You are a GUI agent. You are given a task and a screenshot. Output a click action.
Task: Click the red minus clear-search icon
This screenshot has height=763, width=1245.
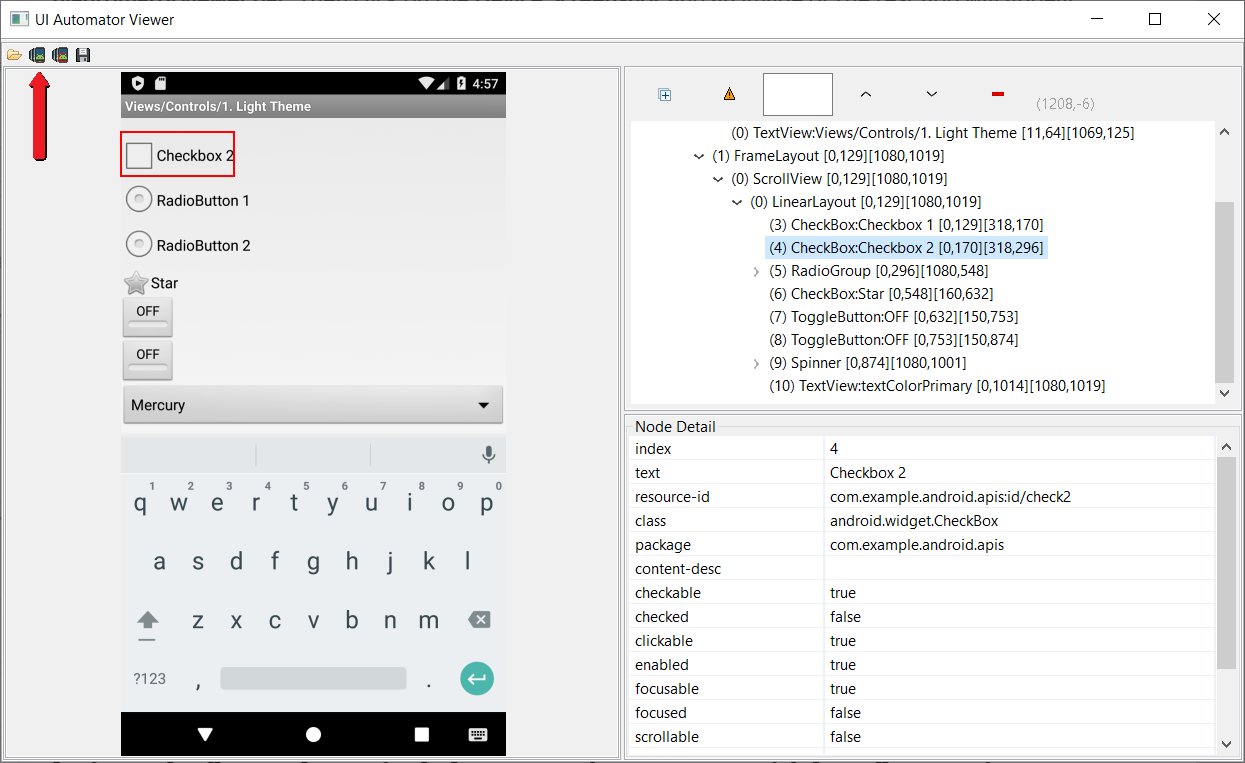click(996, 93)
